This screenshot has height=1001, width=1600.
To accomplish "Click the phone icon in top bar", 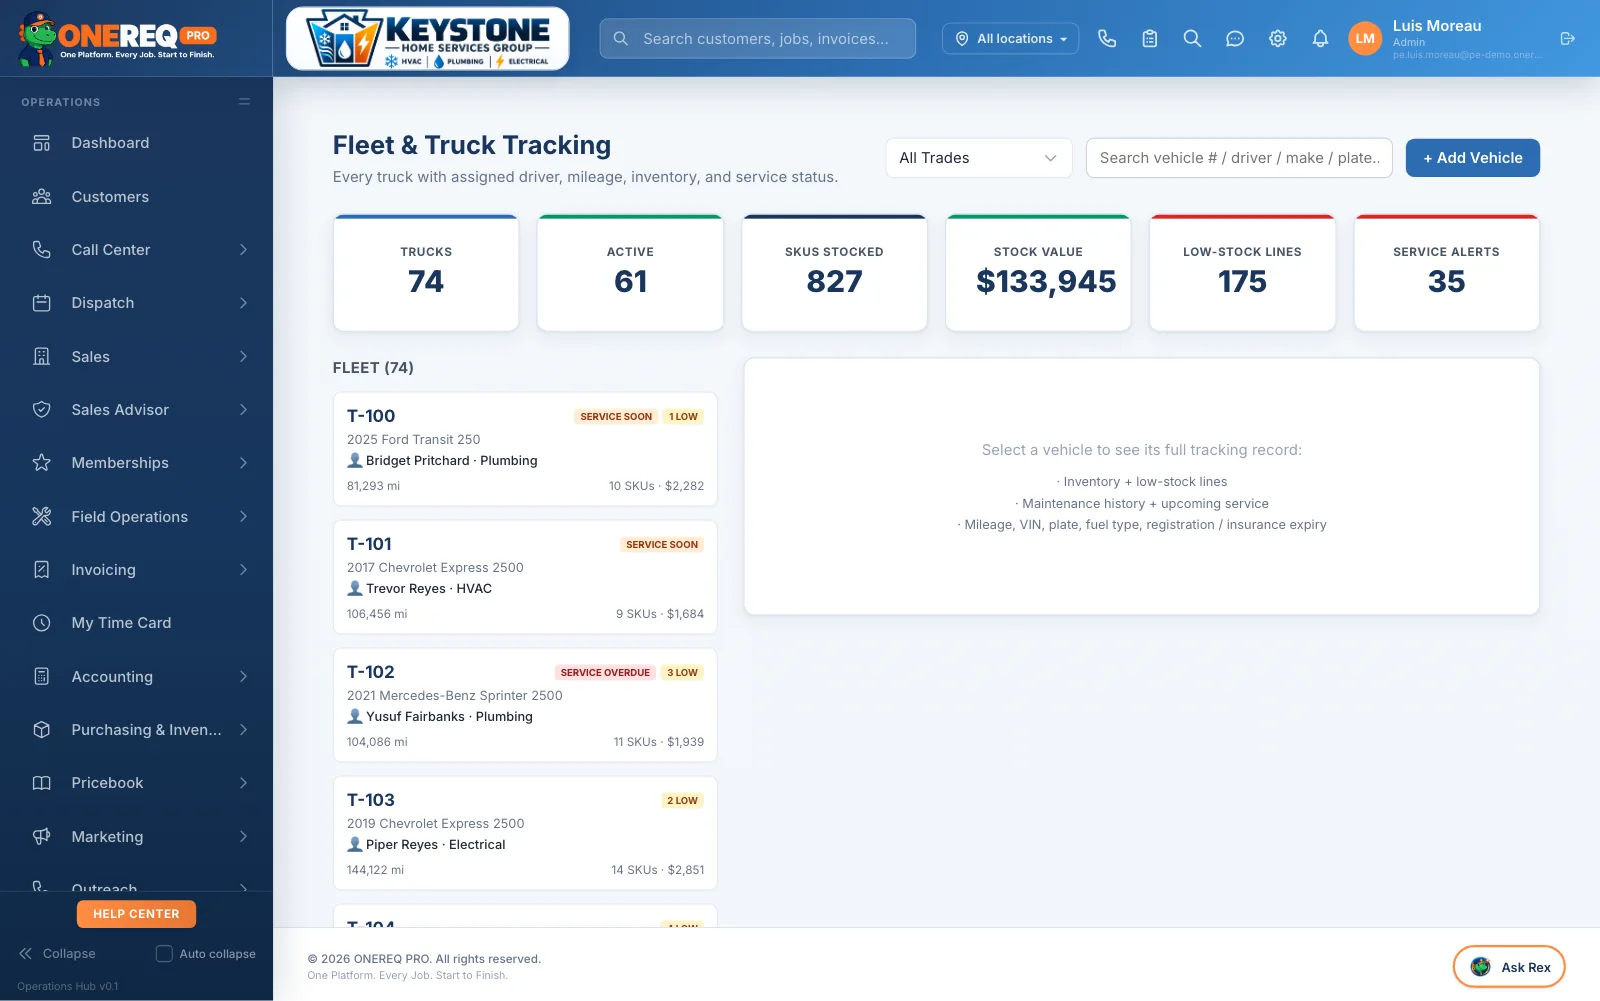I will [1107, 38].
